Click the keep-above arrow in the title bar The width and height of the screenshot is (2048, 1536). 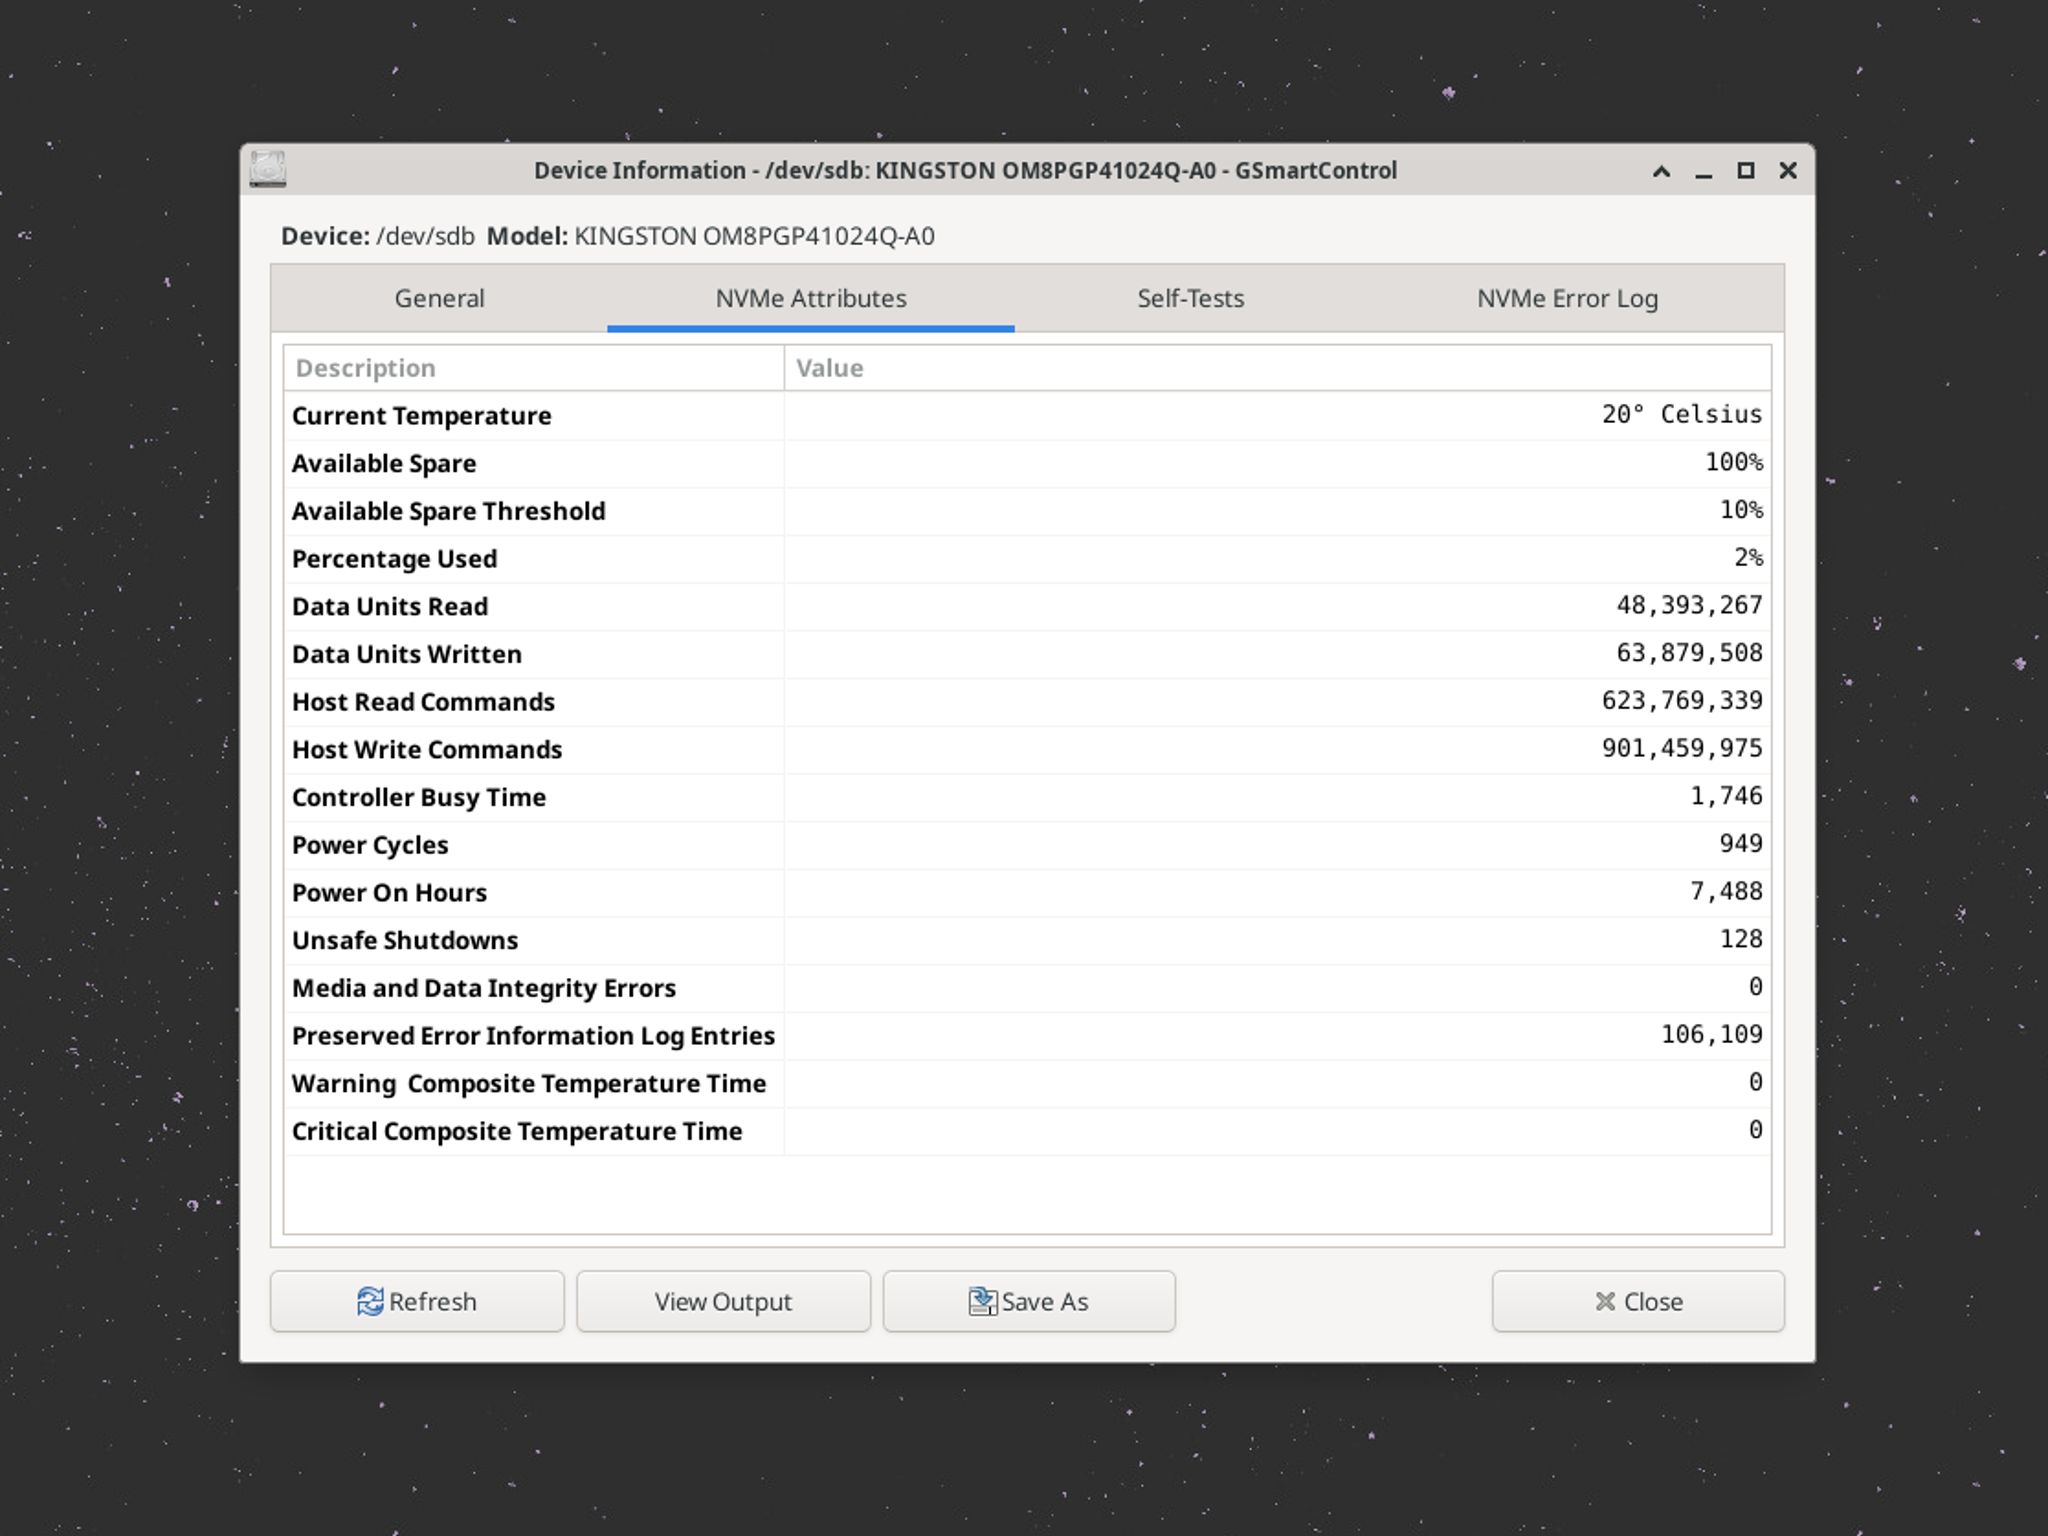pyautogui.click(x=1661, y=171)
